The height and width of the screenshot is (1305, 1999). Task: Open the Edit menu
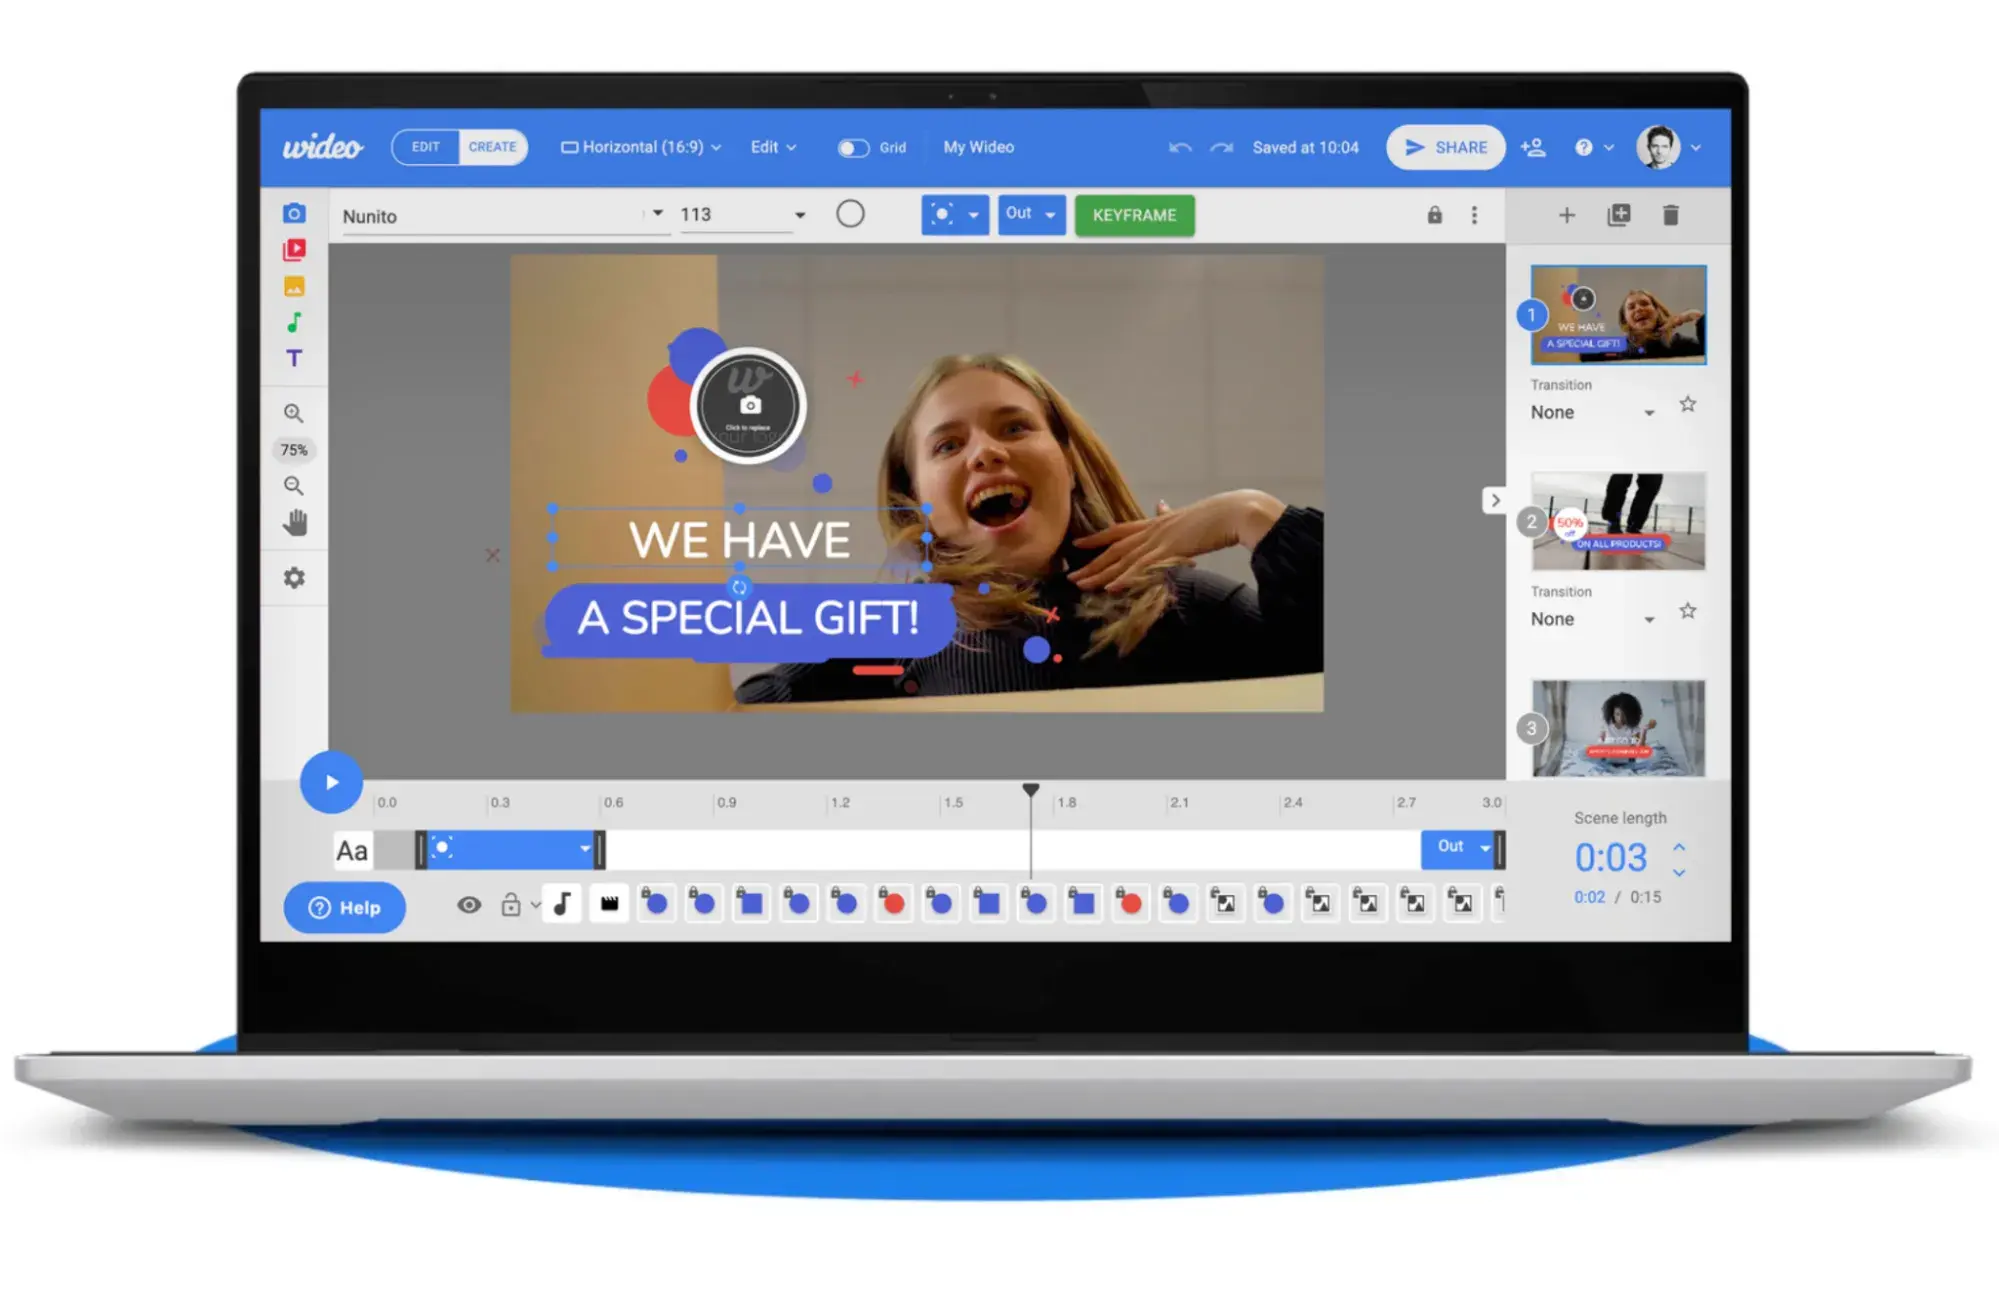point(772,146)
